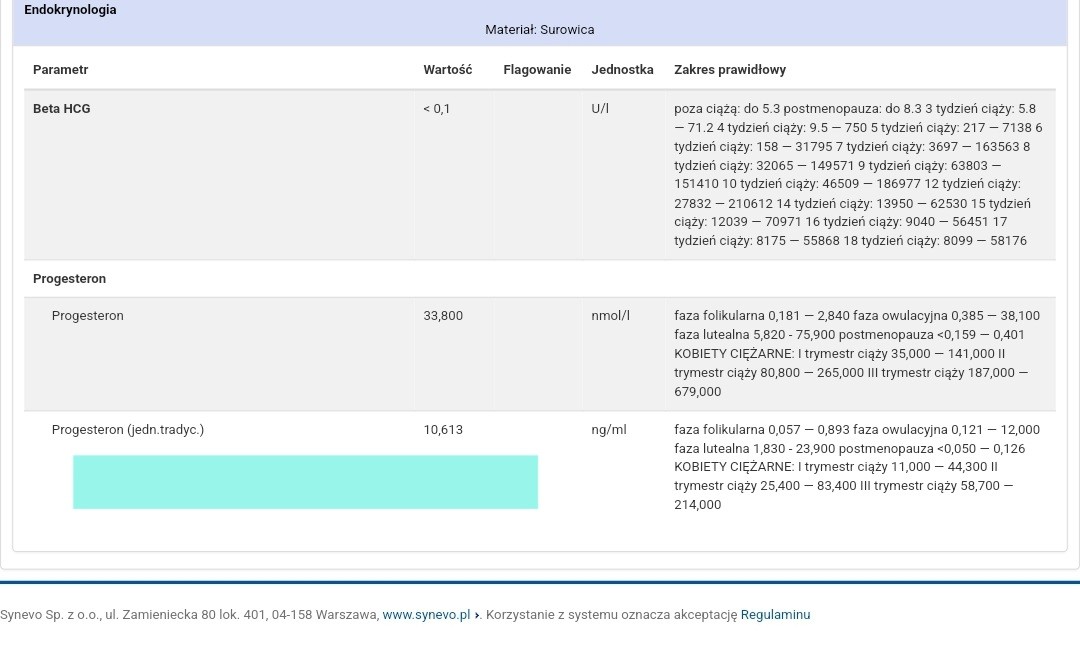Viewport: 1080px width, 652px height.
Task: Click the Progesteron group heading row
Action: tap(69, 279)
